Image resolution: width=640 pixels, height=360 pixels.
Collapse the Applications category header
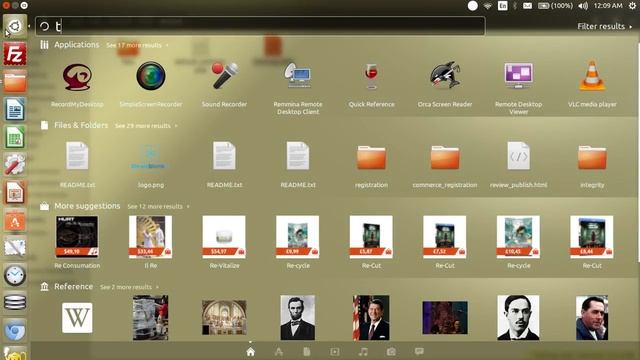pos(76,44)
